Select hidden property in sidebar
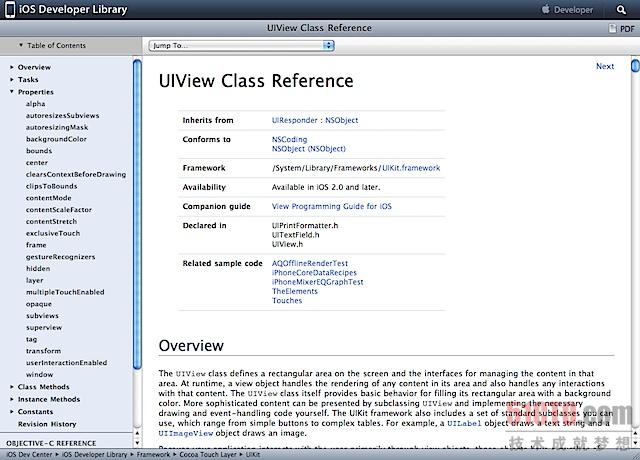Image resolution: width=640 pixels, height=460 pixels. (x=38, y=269)
